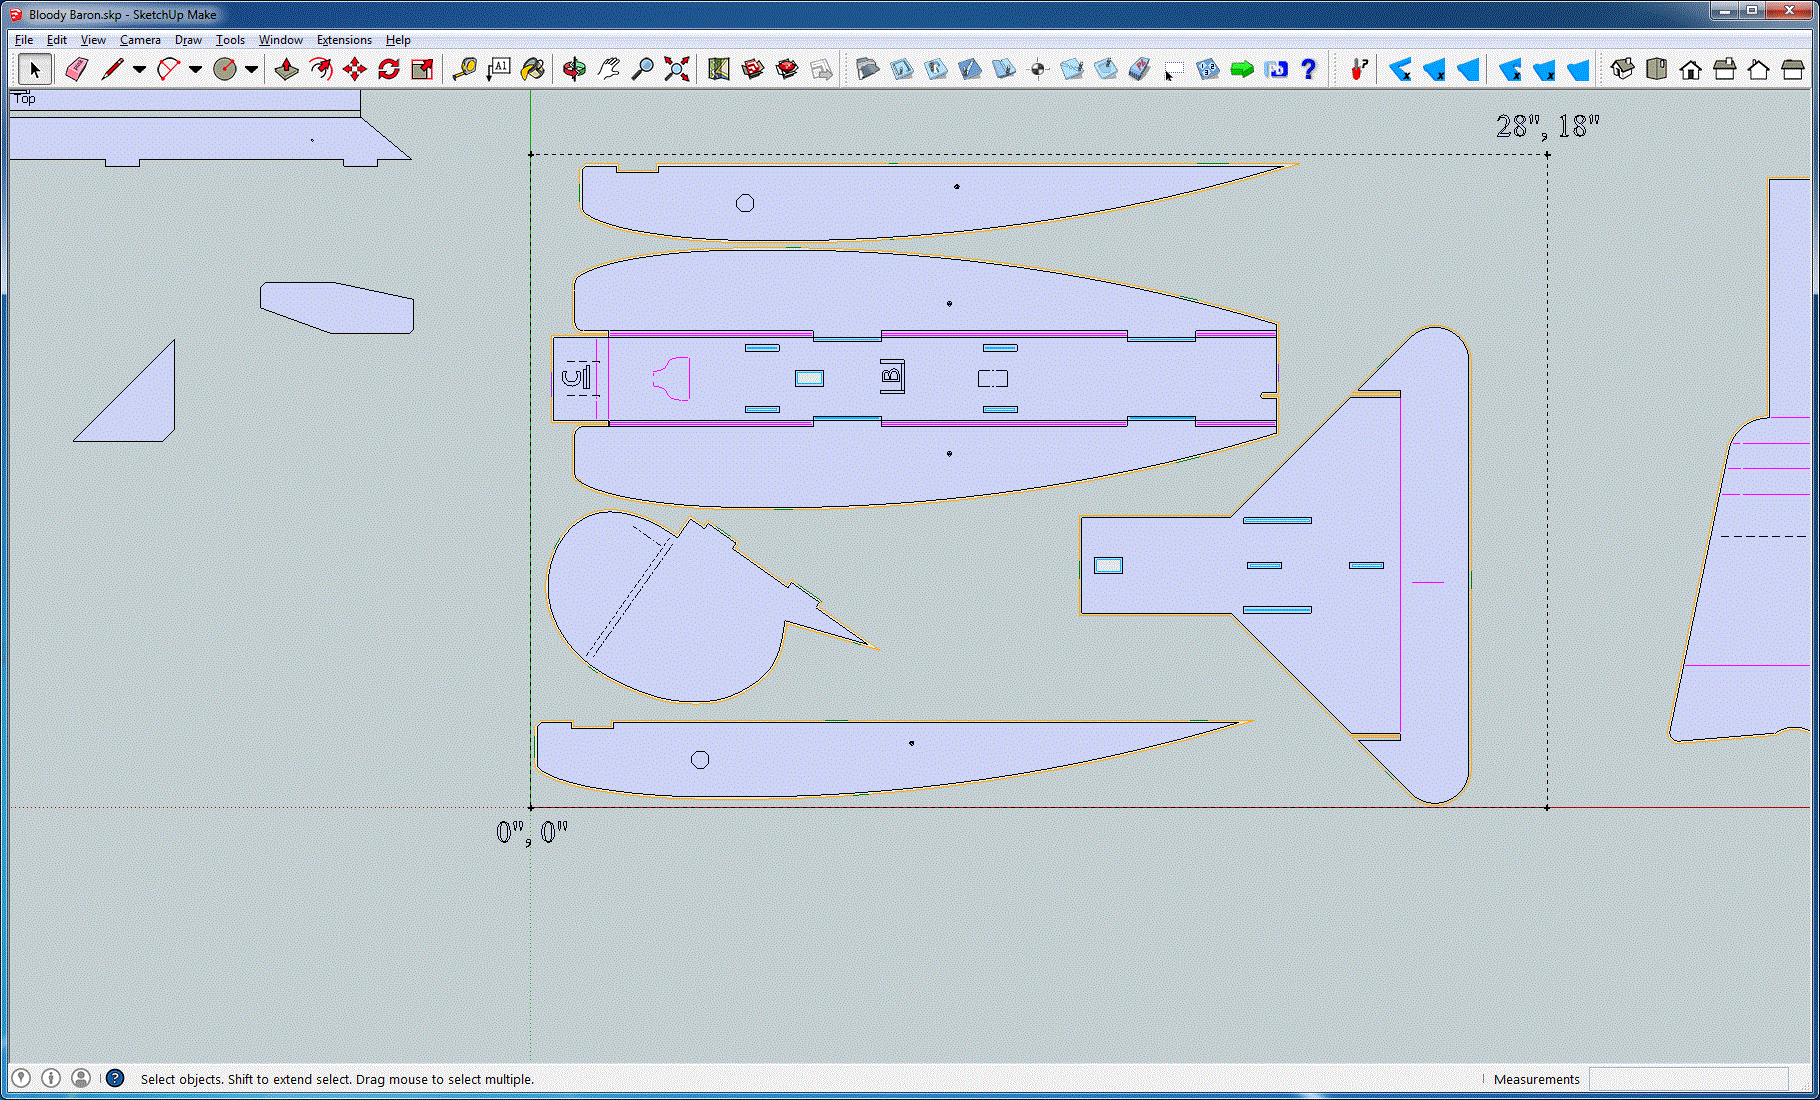Viewport: 1820px width, 1100px height.
Task: Open the Camera menu
Action: point(140,40)
